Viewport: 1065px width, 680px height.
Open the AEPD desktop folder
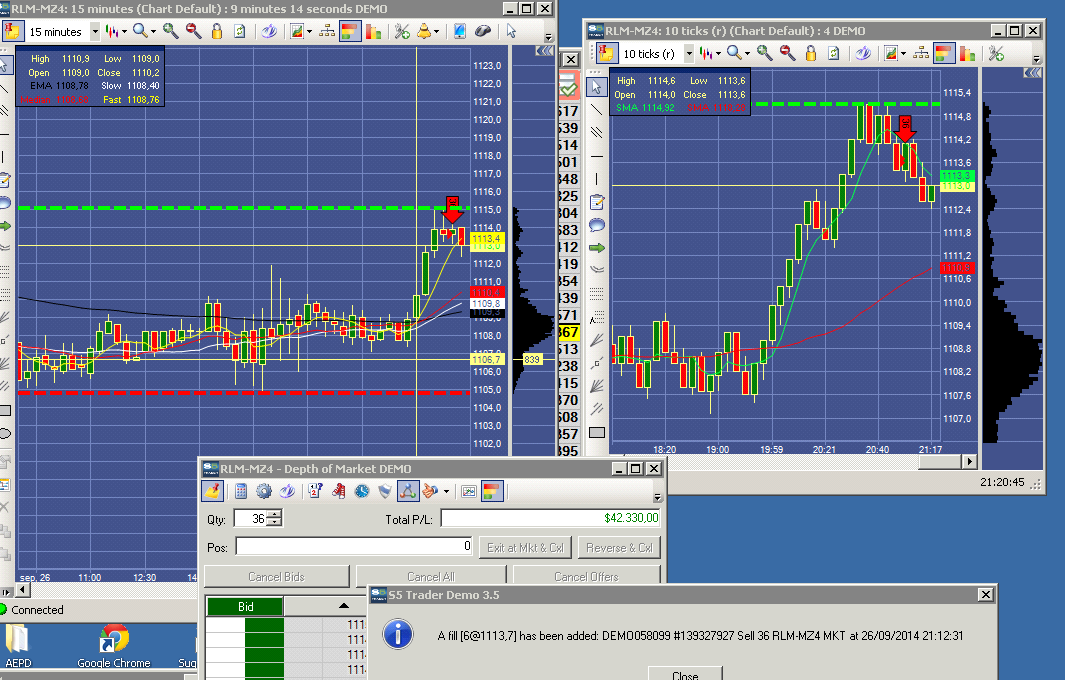(18, 646)
